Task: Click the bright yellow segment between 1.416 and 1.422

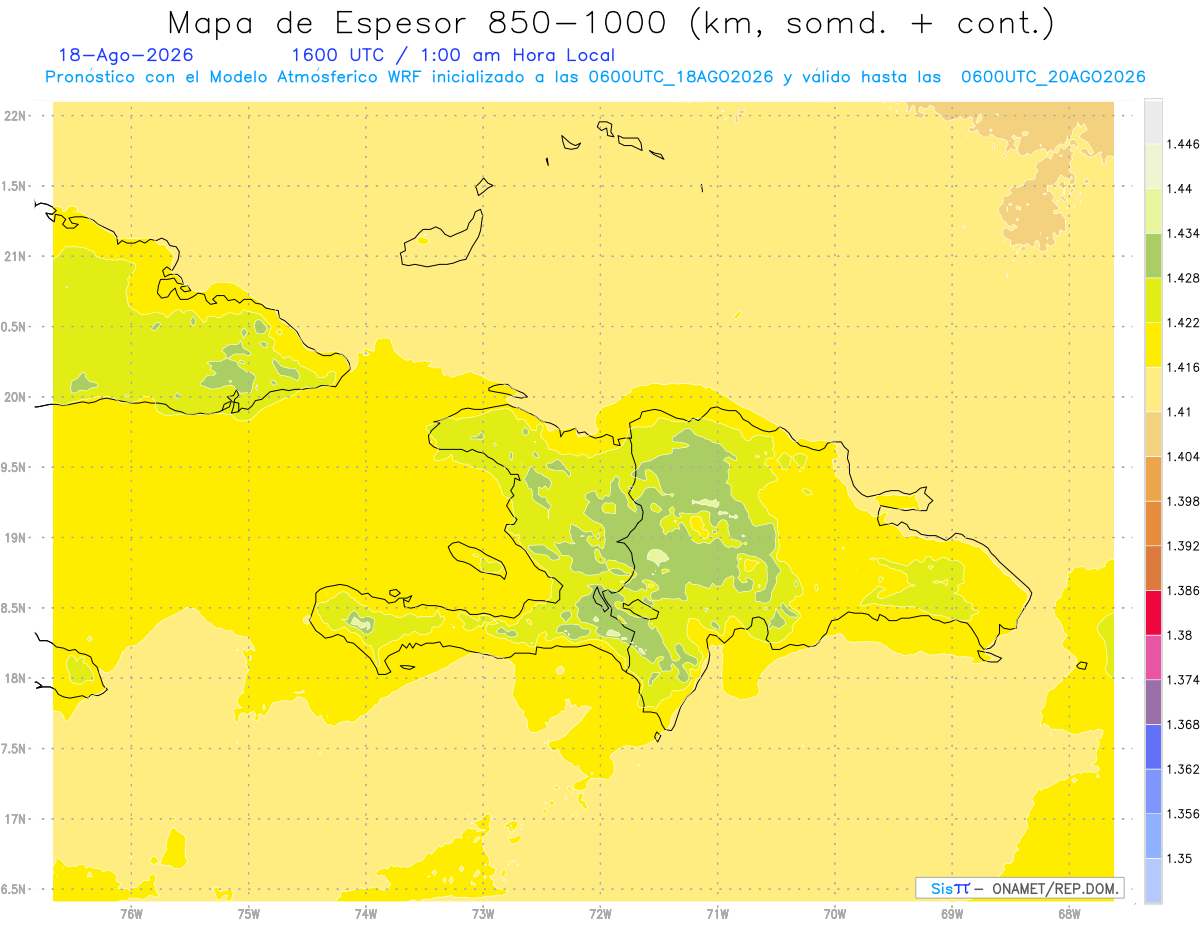Action: point(1153,345)
